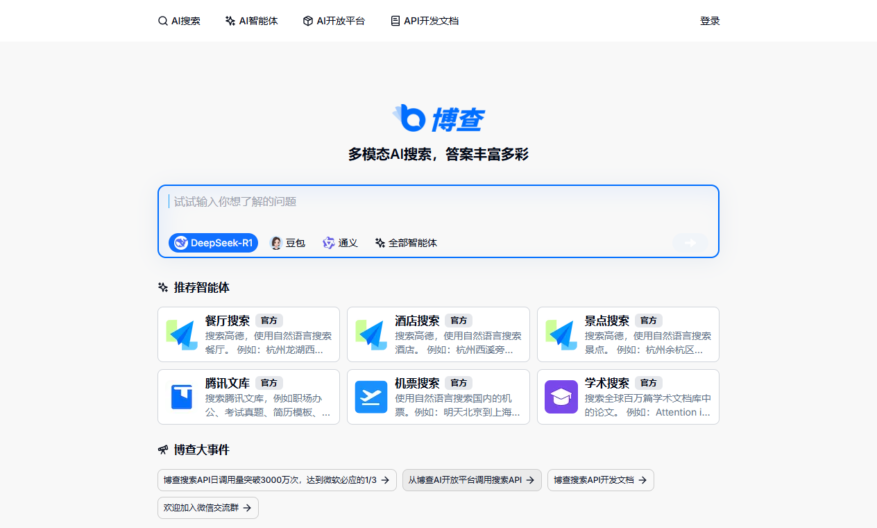Click the 餐厅搜索 paper plane icon

tap(182, 334)
